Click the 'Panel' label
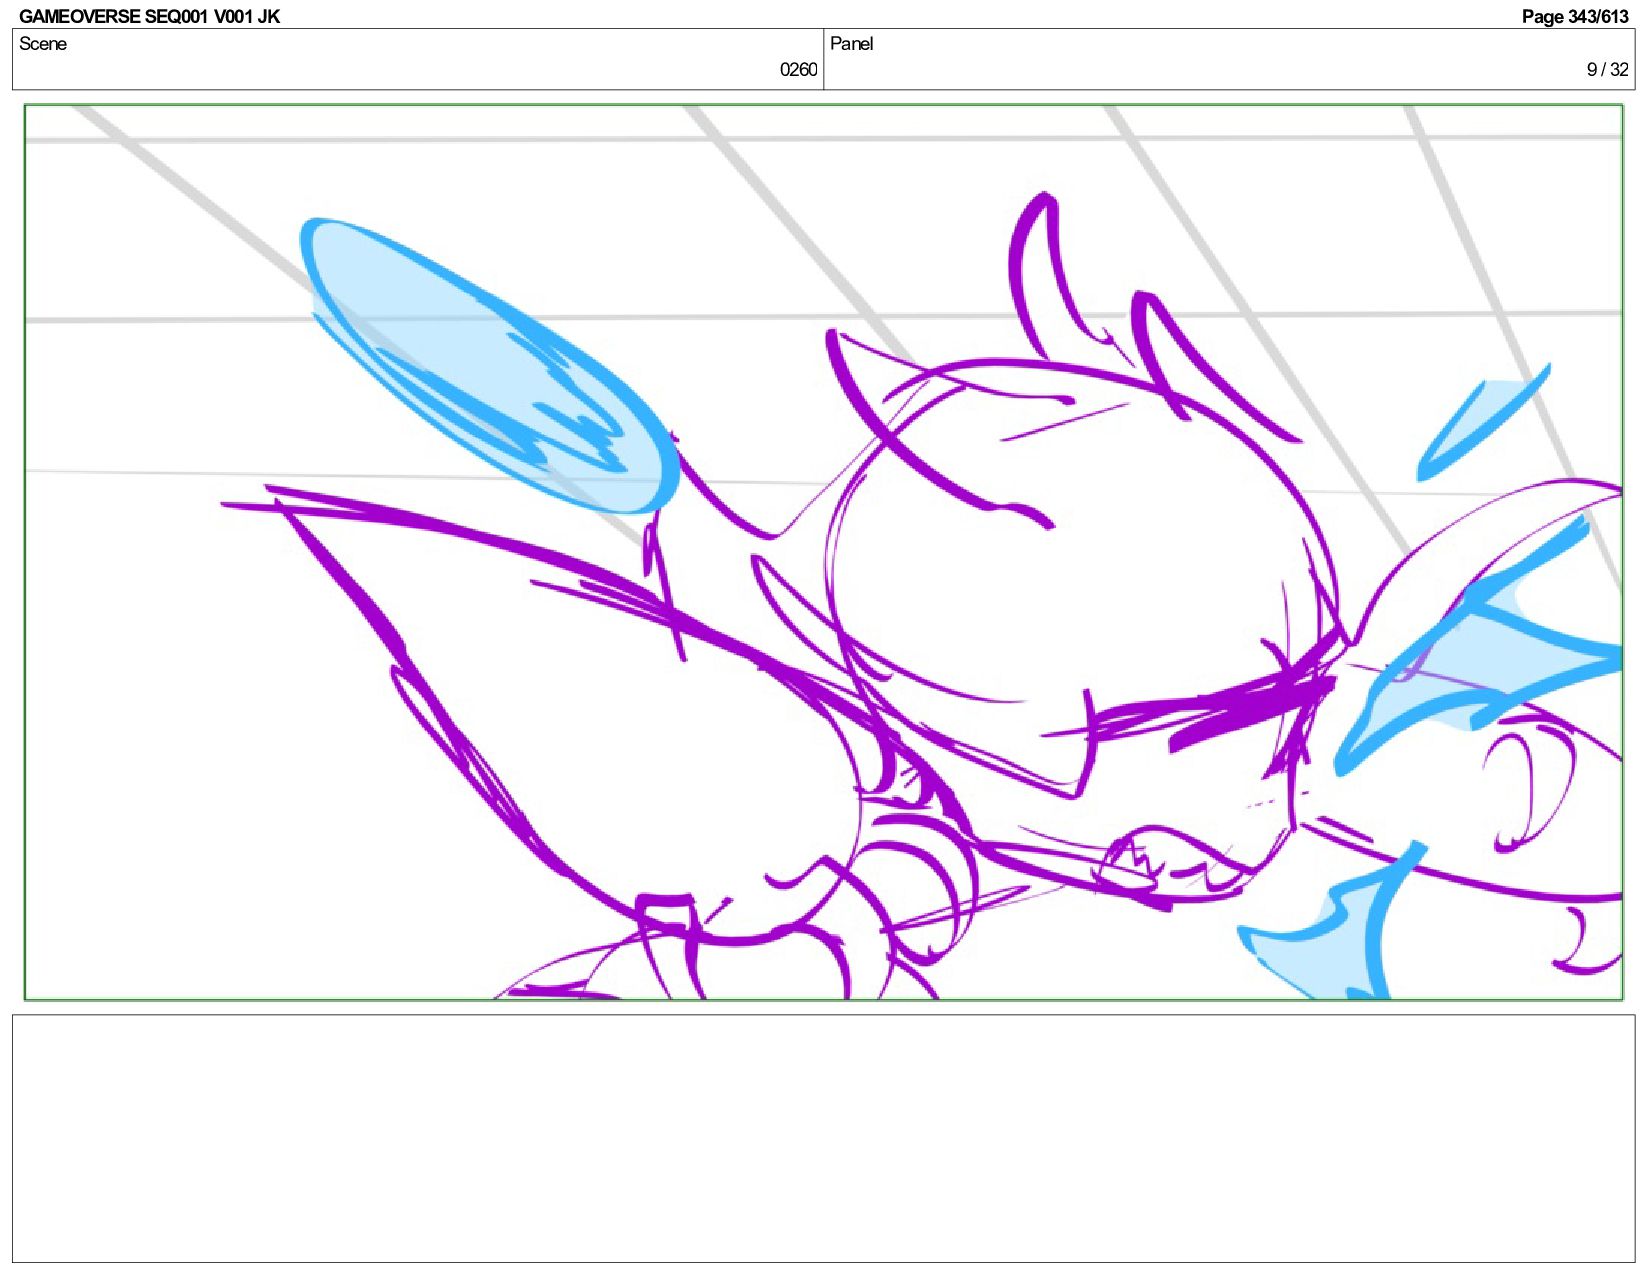The image size is (1650, 1275). pyautogui.click(x=851, y=44)
